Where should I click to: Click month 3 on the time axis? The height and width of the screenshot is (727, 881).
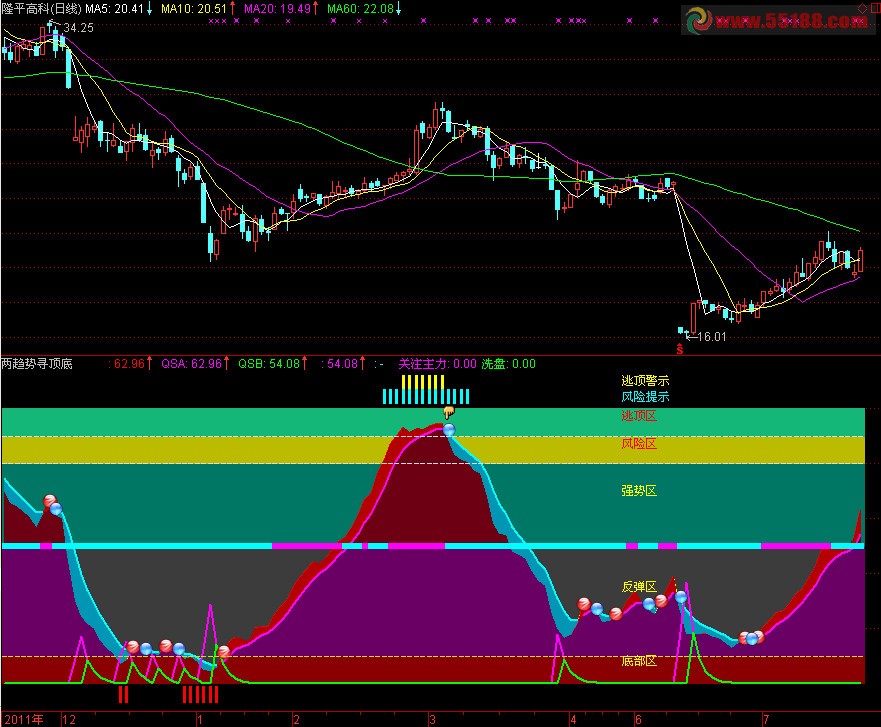pos(432,719)
